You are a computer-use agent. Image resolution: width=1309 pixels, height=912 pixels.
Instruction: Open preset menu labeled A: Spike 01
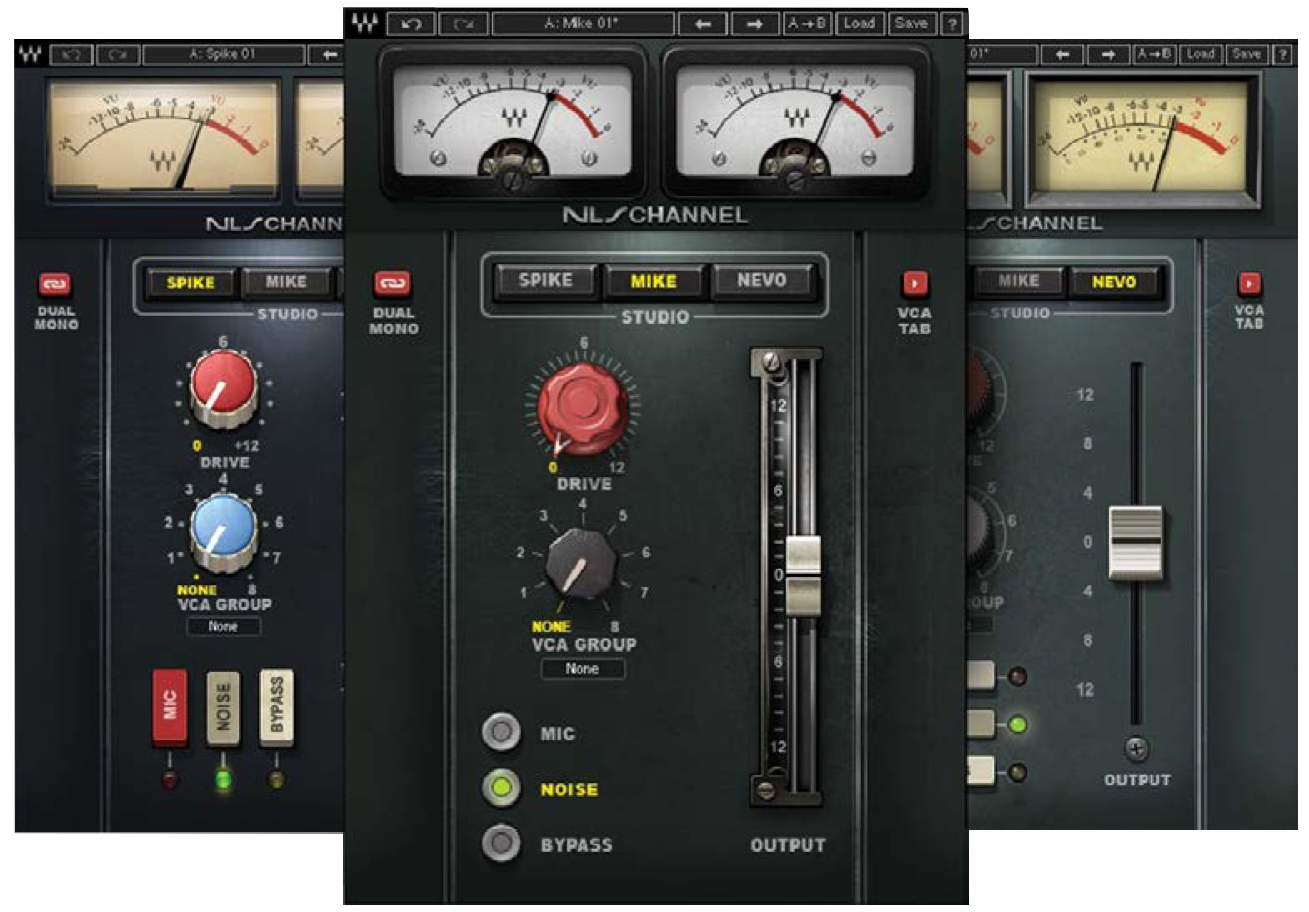click(222, 54)
